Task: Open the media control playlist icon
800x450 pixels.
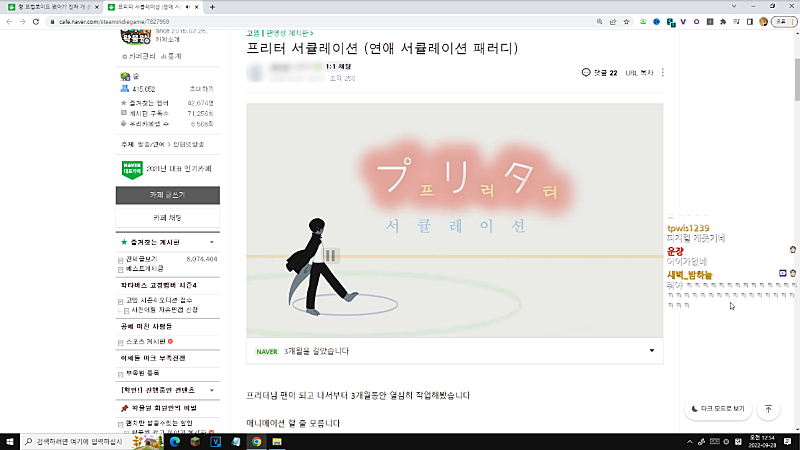Action: 736,22
